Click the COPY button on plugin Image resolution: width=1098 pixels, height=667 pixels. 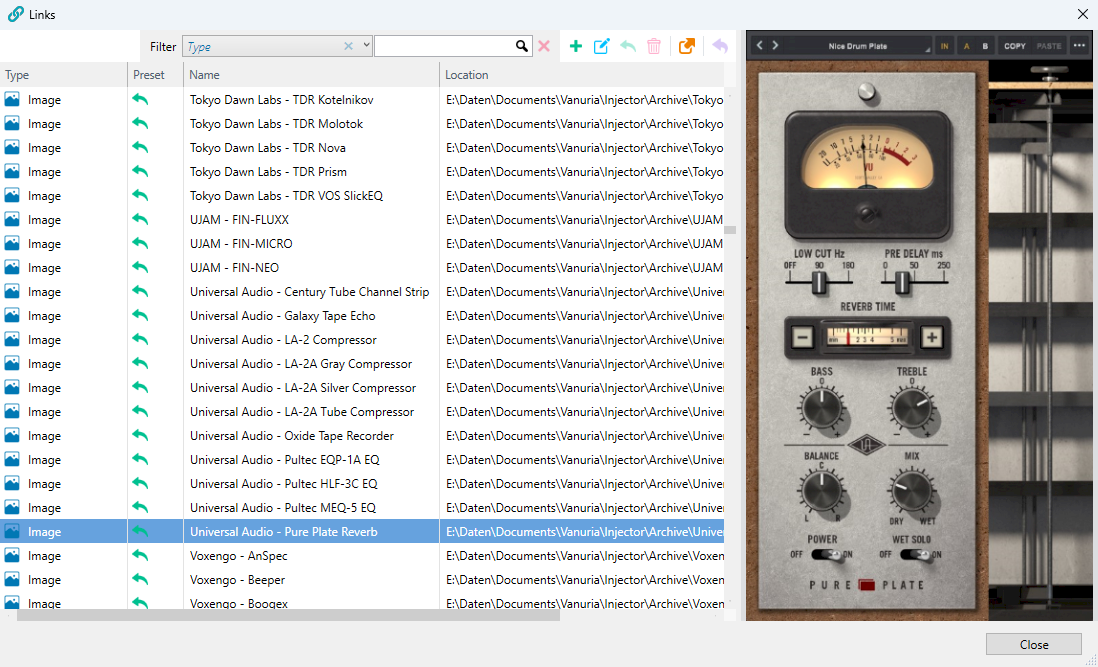point(1015,46)
